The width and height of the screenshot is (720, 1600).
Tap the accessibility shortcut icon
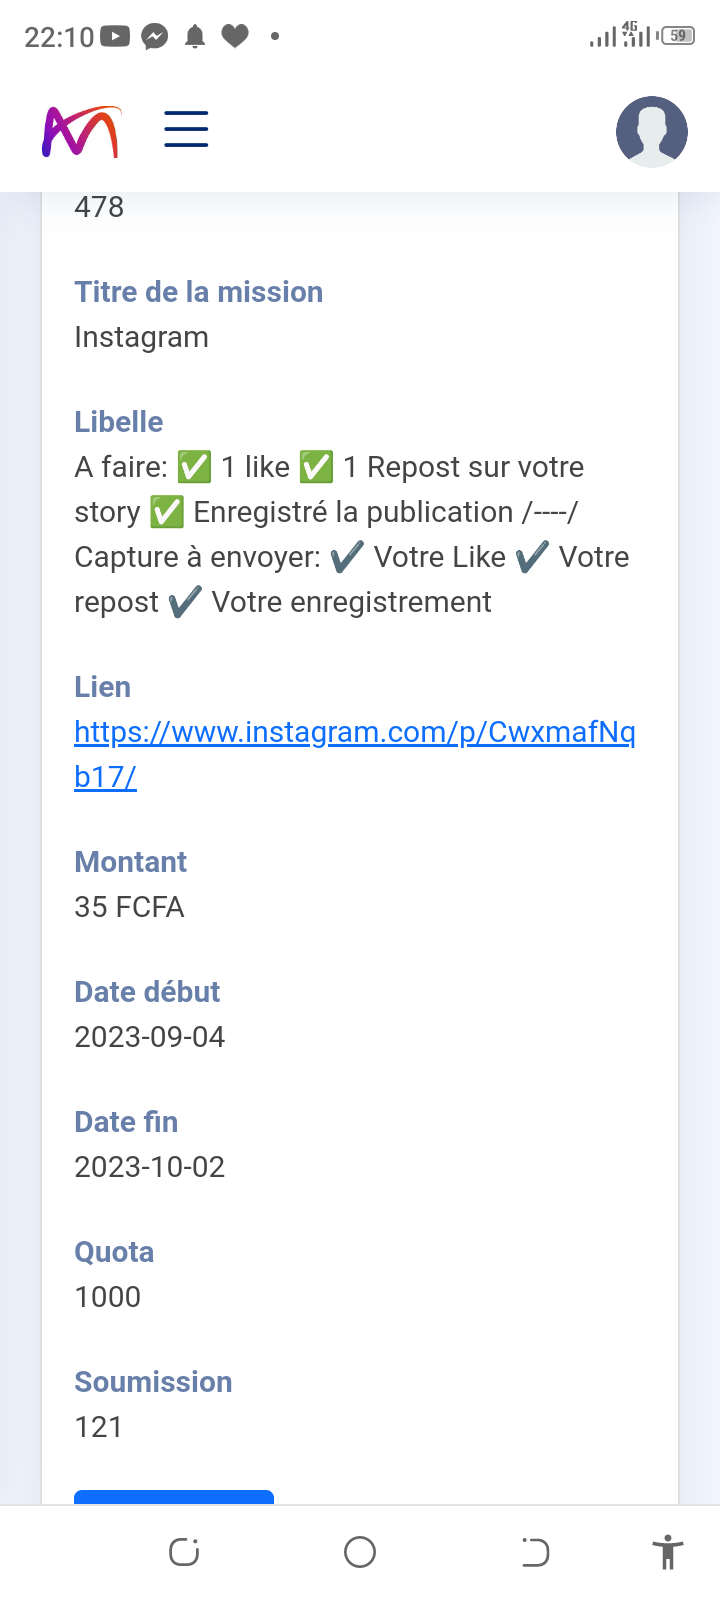click(x=667, y=1552)
